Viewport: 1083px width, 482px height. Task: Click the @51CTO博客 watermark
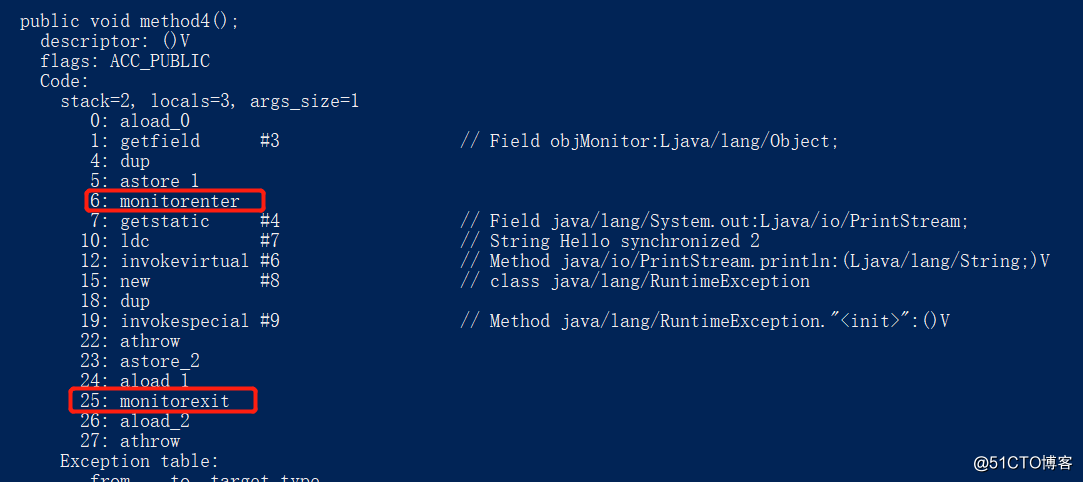click(x=1023, y=462)
